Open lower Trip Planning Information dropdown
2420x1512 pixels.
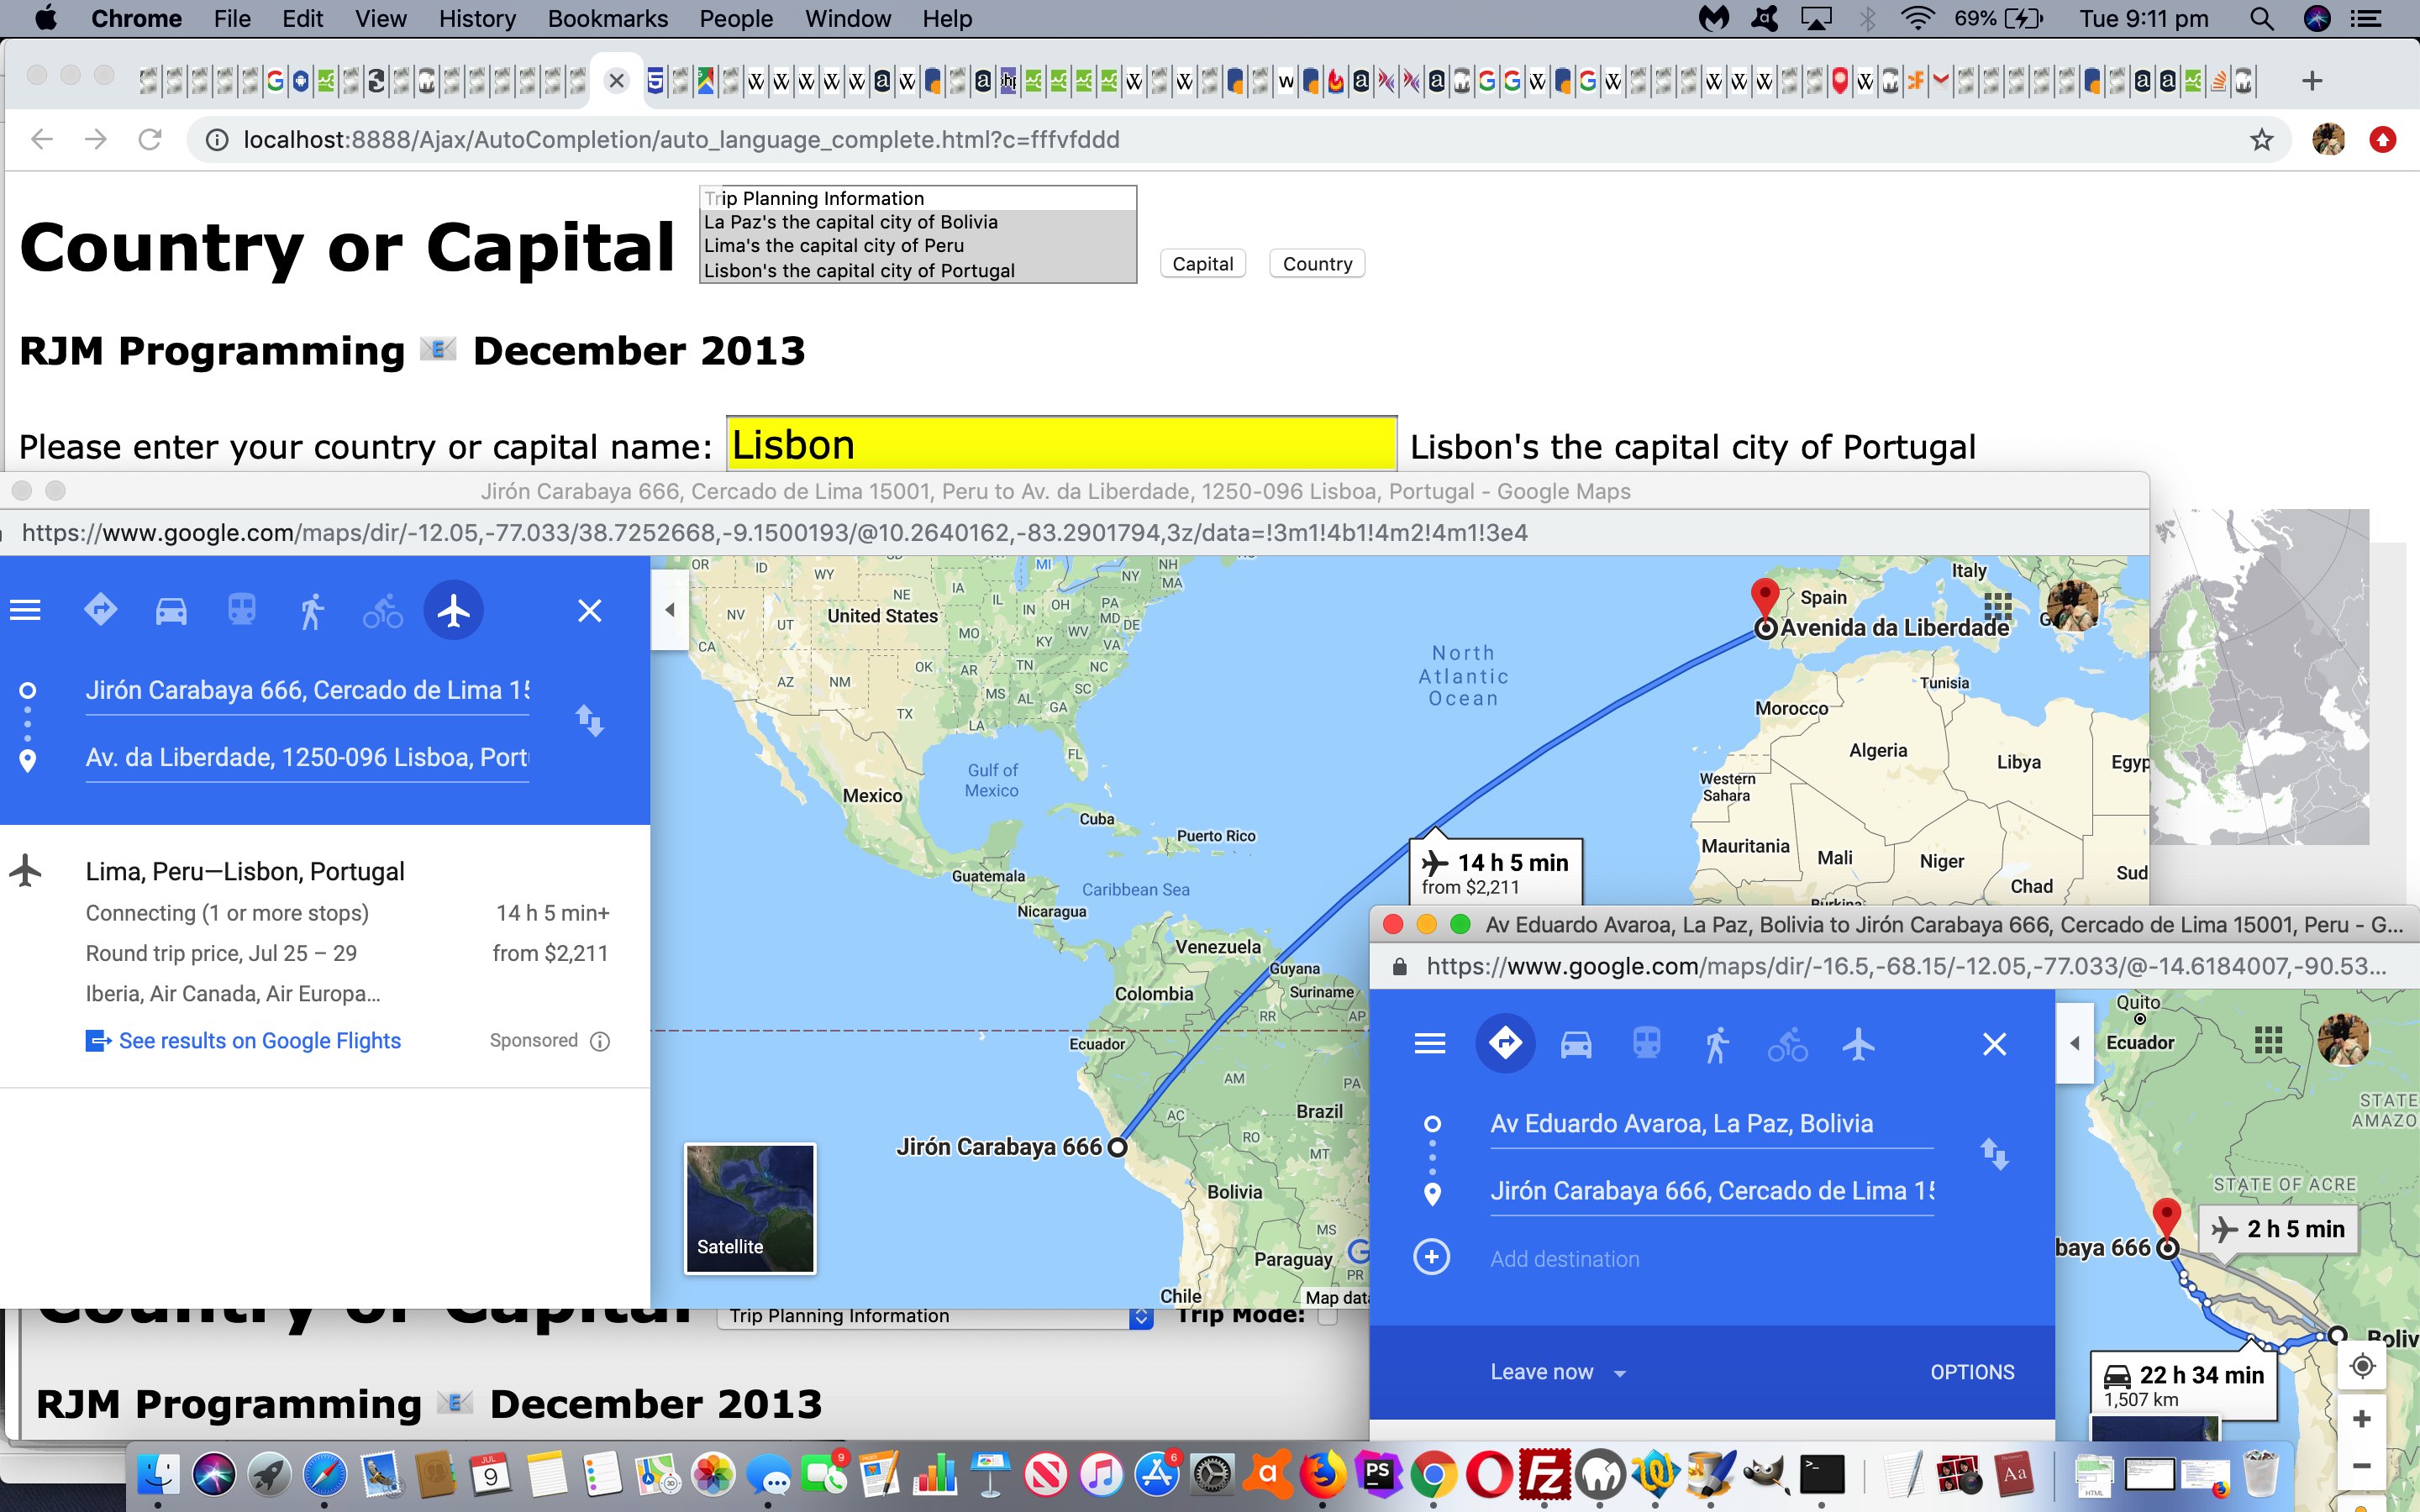[x=936, y=1316]
